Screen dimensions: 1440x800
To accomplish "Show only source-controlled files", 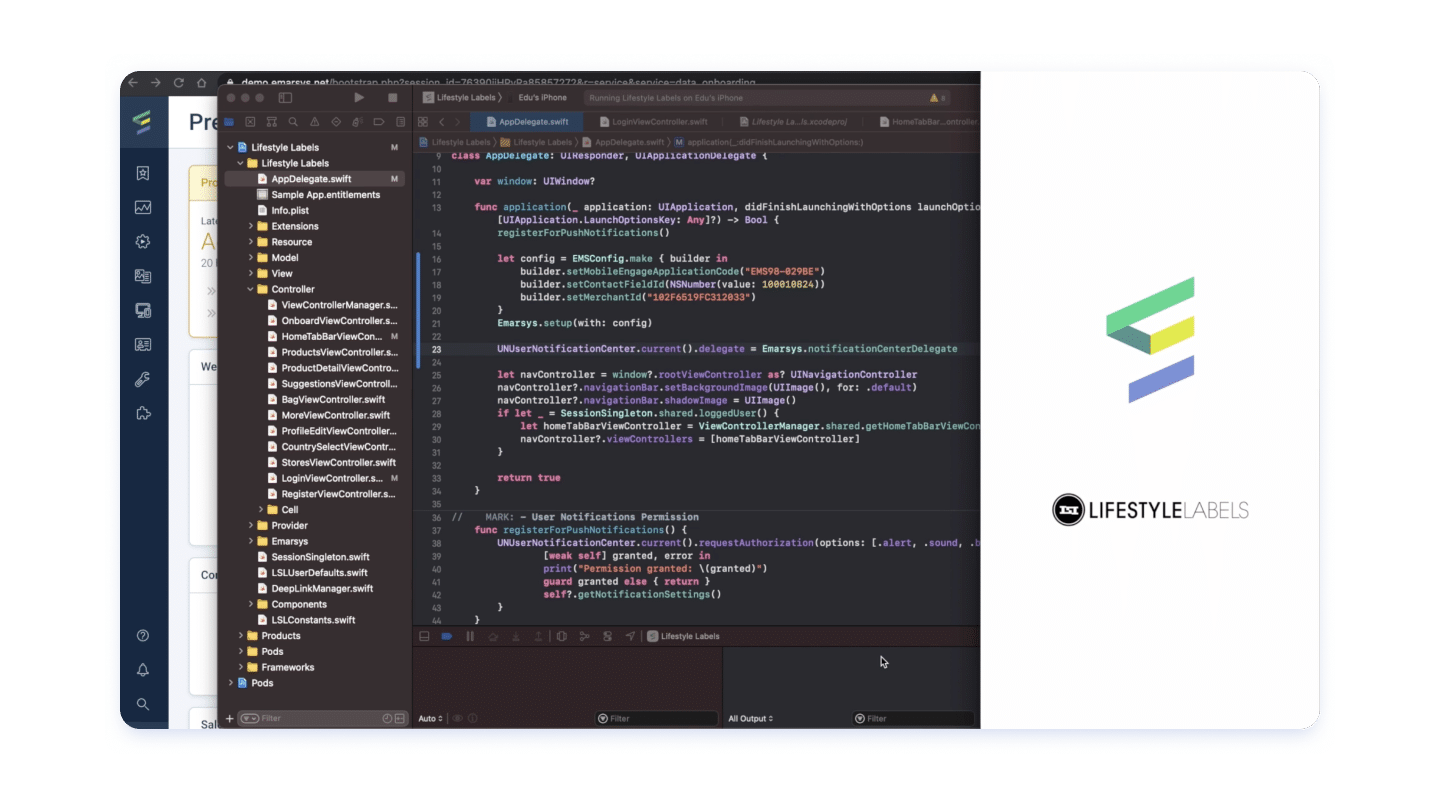I will pos(400,718).
